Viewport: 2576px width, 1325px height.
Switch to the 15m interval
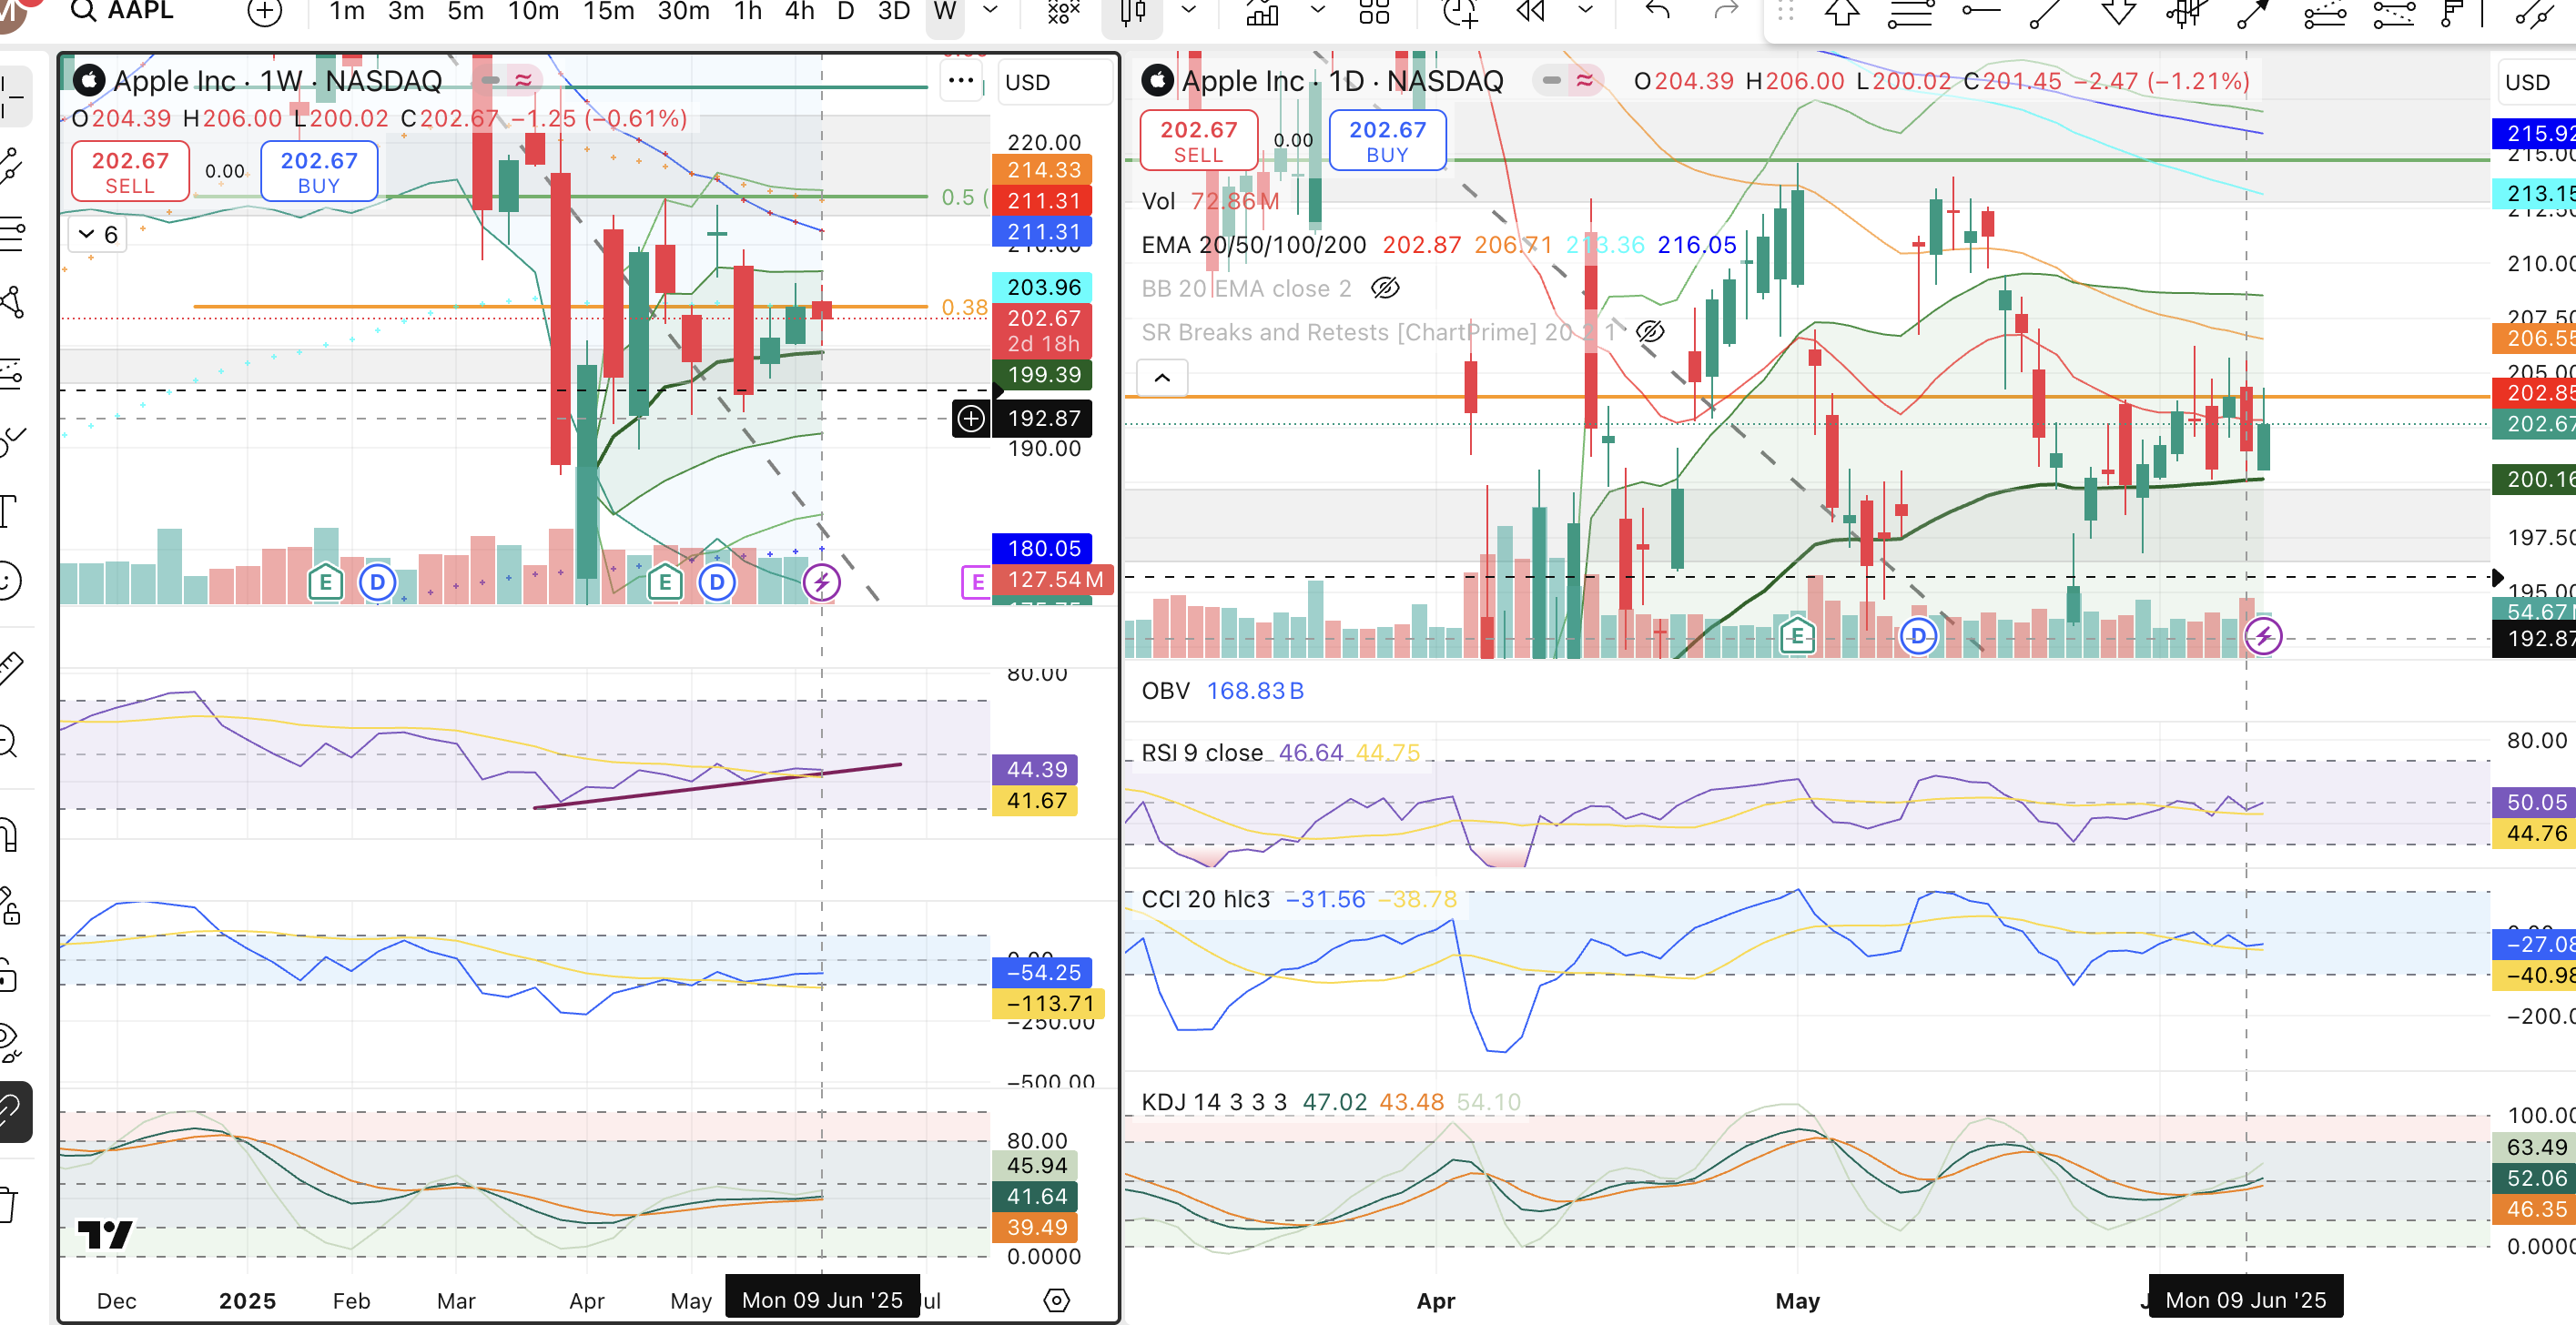coord(609,12)
